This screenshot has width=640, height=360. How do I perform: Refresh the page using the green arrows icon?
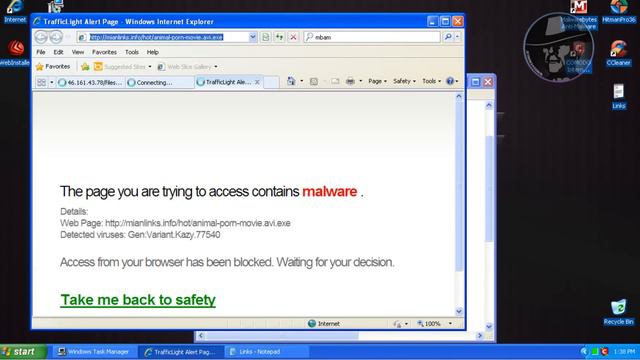pos(279,37)
